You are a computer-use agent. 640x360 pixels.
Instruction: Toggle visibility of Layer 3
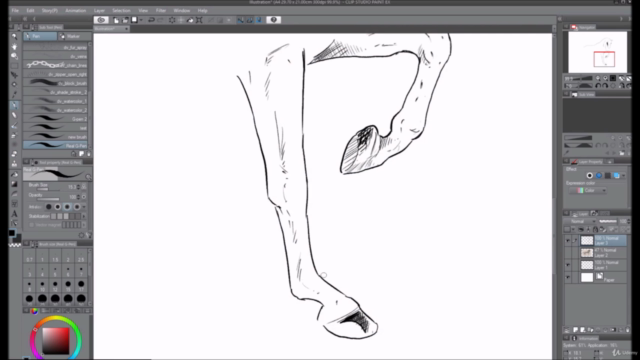tap(568, 241)
